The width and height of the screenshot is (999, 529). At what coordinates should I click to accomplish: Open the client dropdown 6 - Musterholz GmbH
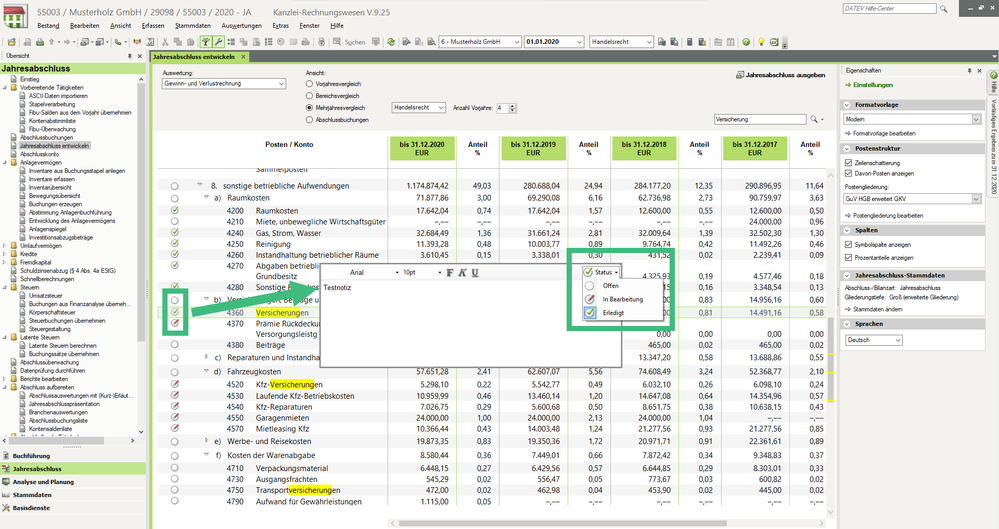pyautogui.click(x=480, y=42)
